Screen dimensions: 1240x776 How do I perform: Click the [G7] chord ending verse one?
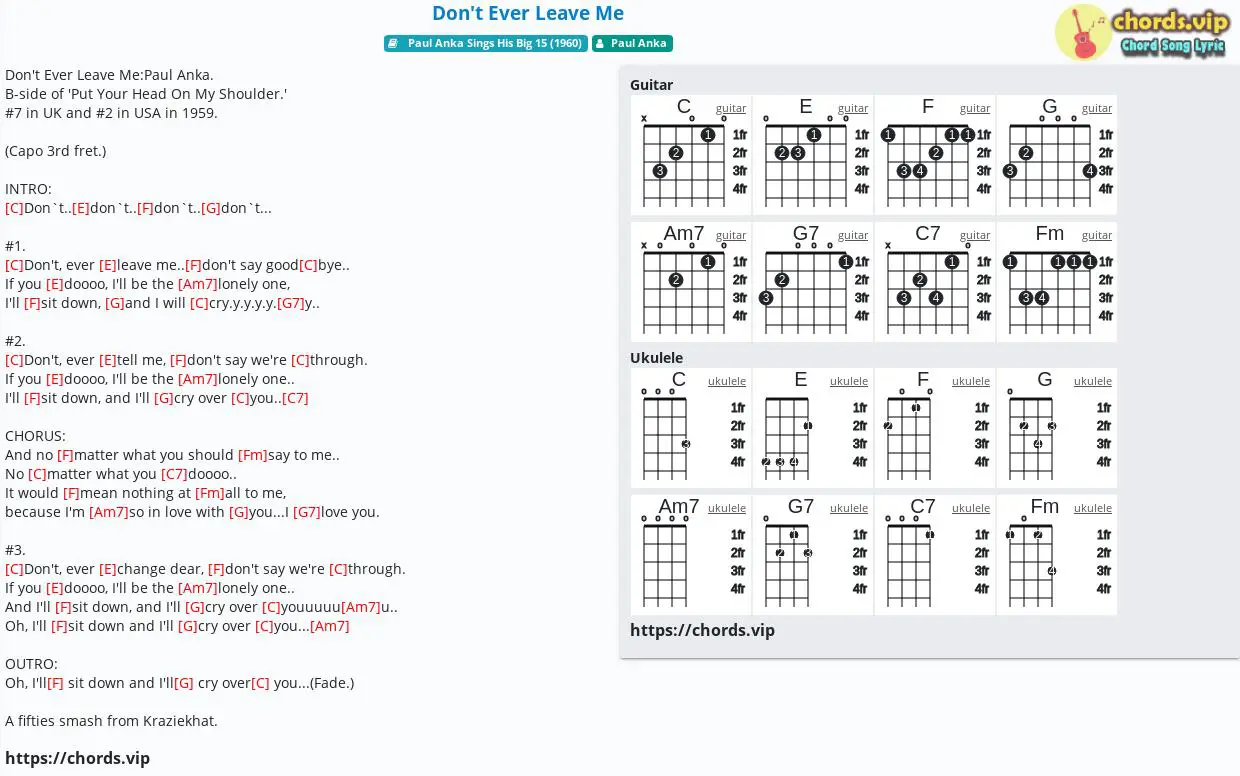pyautogui.click(x=291, y=303)
